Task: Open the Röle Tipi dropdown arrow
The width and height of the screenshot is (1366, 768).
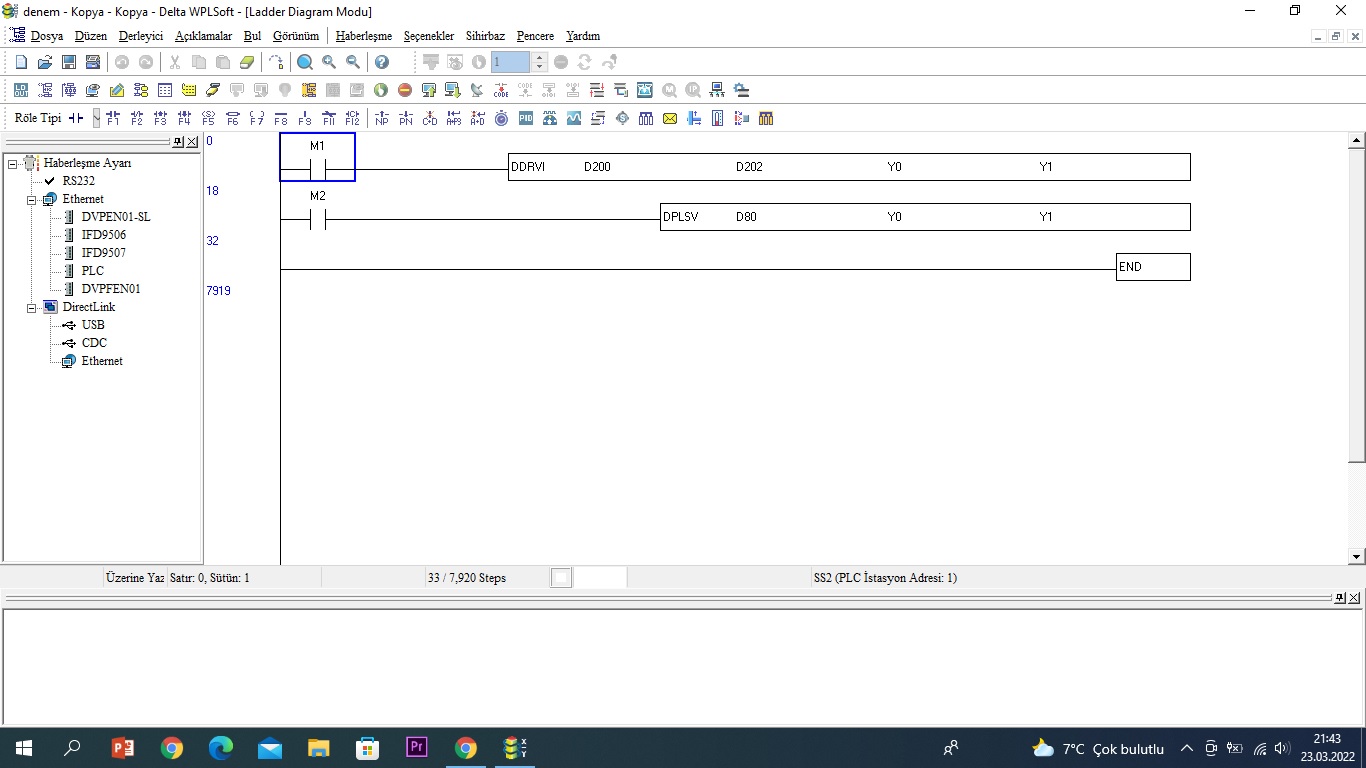Action: [96, 118]
